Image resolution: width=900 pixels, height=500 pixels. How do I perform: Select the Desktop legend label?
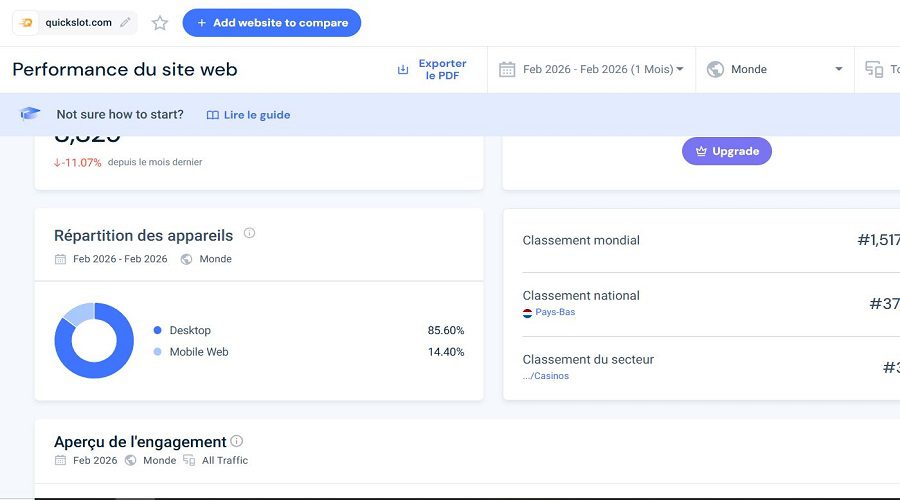click(x=190, y=330)
